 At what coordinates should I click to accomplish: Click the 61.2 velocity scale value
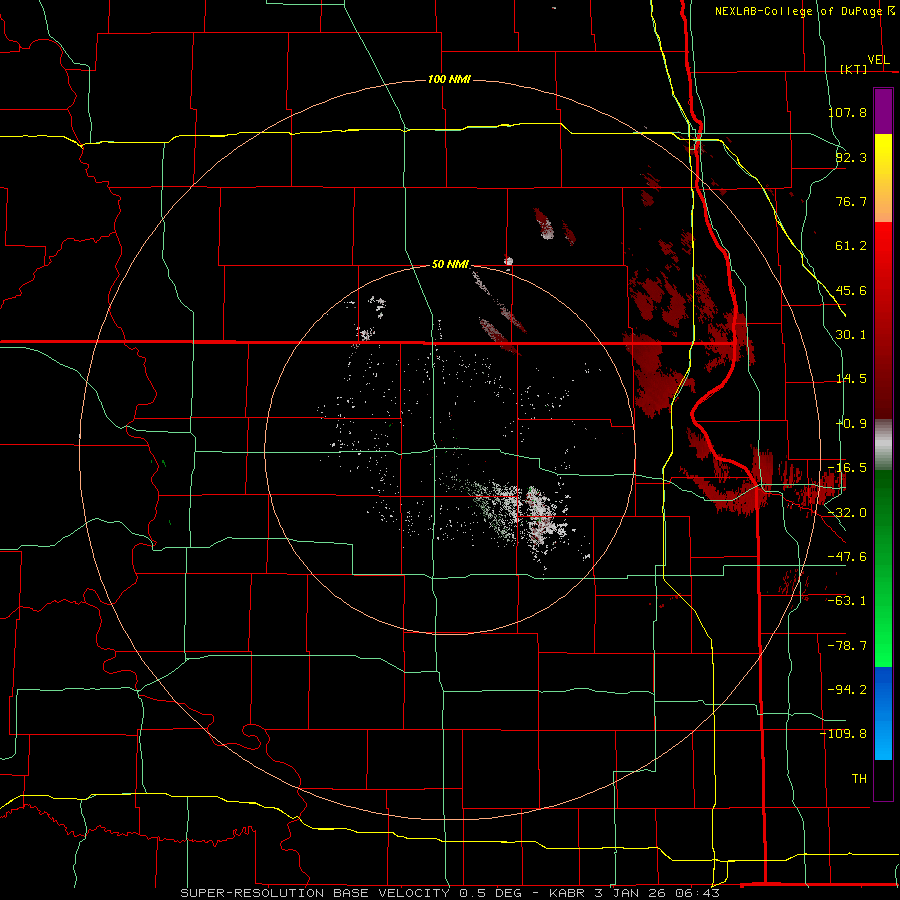pyautogui.click(x=851, y=246)
